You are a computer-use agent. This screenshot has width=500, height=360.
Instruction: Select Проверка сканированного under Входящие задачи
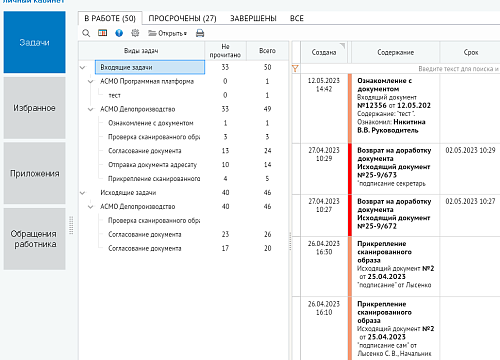tap(183, 137)
